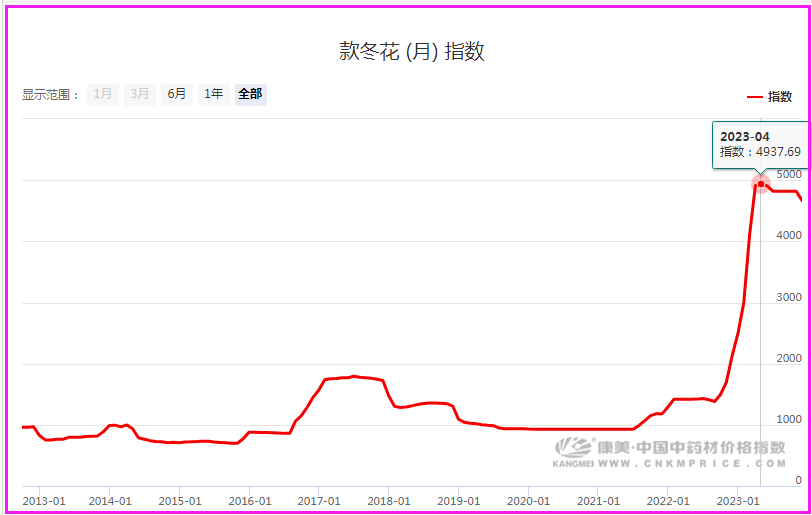Select the 3月 display range button
Viewport: 812px width, 515px height.
point(140,95)
